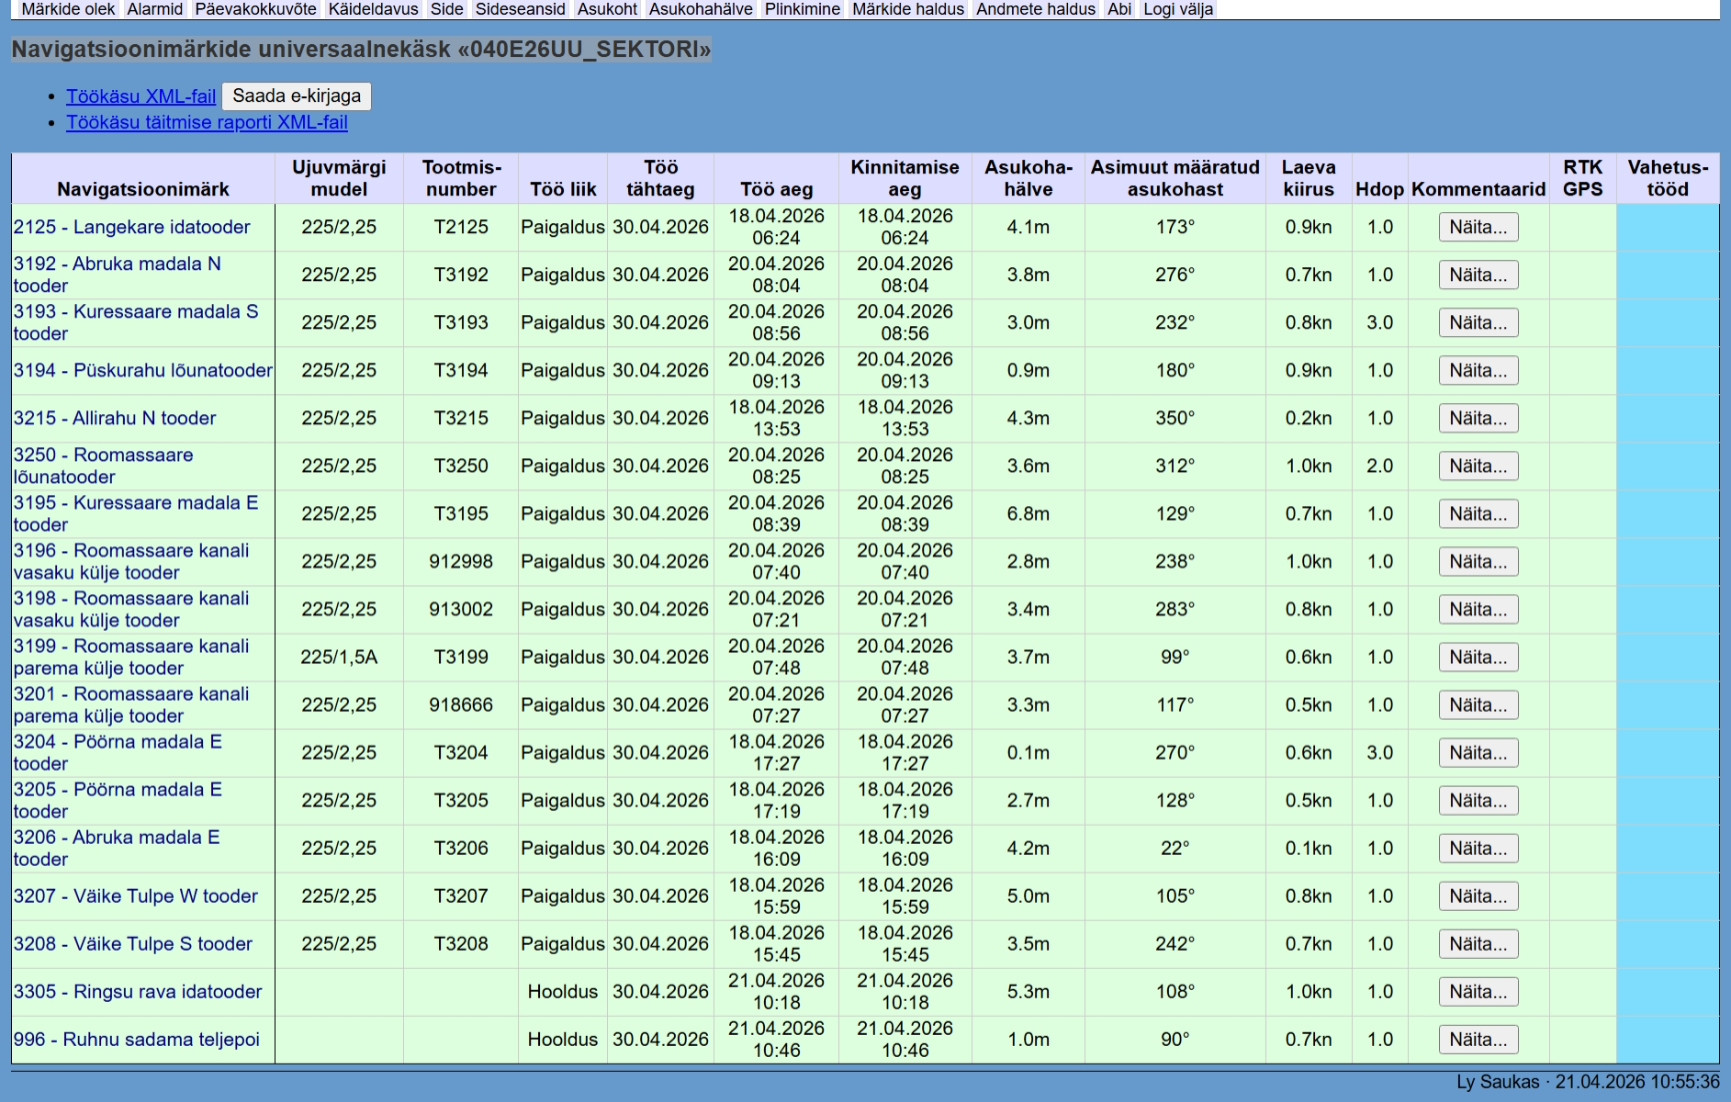Screen dimensions: 1731x1102
Task: Click Logi välja to log out
Action: 1178,9
